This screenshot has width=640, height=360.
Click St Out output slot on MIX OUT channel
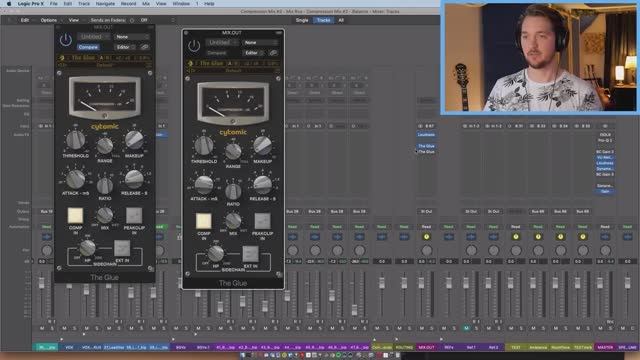pos(427,211)
